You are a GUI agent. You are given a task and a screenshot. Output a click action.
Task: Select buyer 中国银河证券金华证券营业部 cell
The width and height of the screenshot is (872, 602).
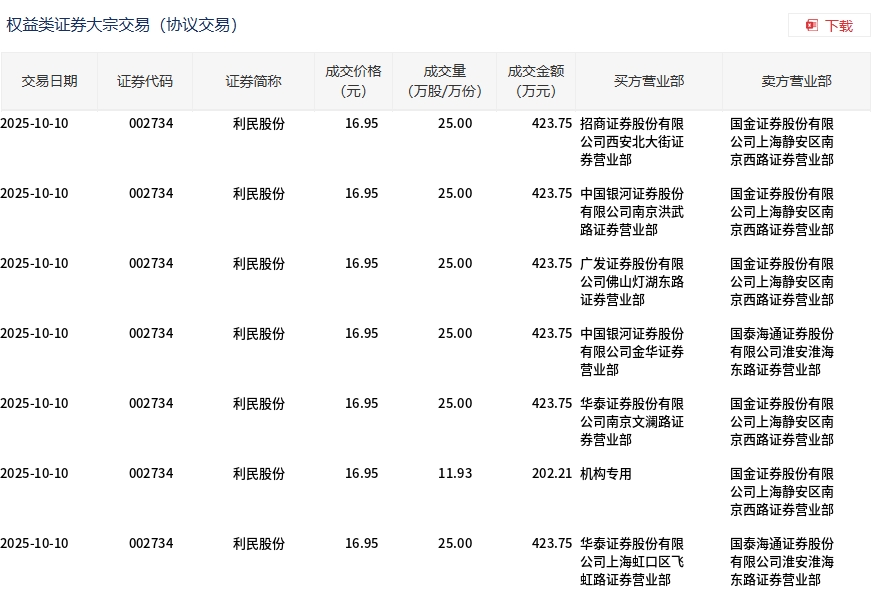632,352
